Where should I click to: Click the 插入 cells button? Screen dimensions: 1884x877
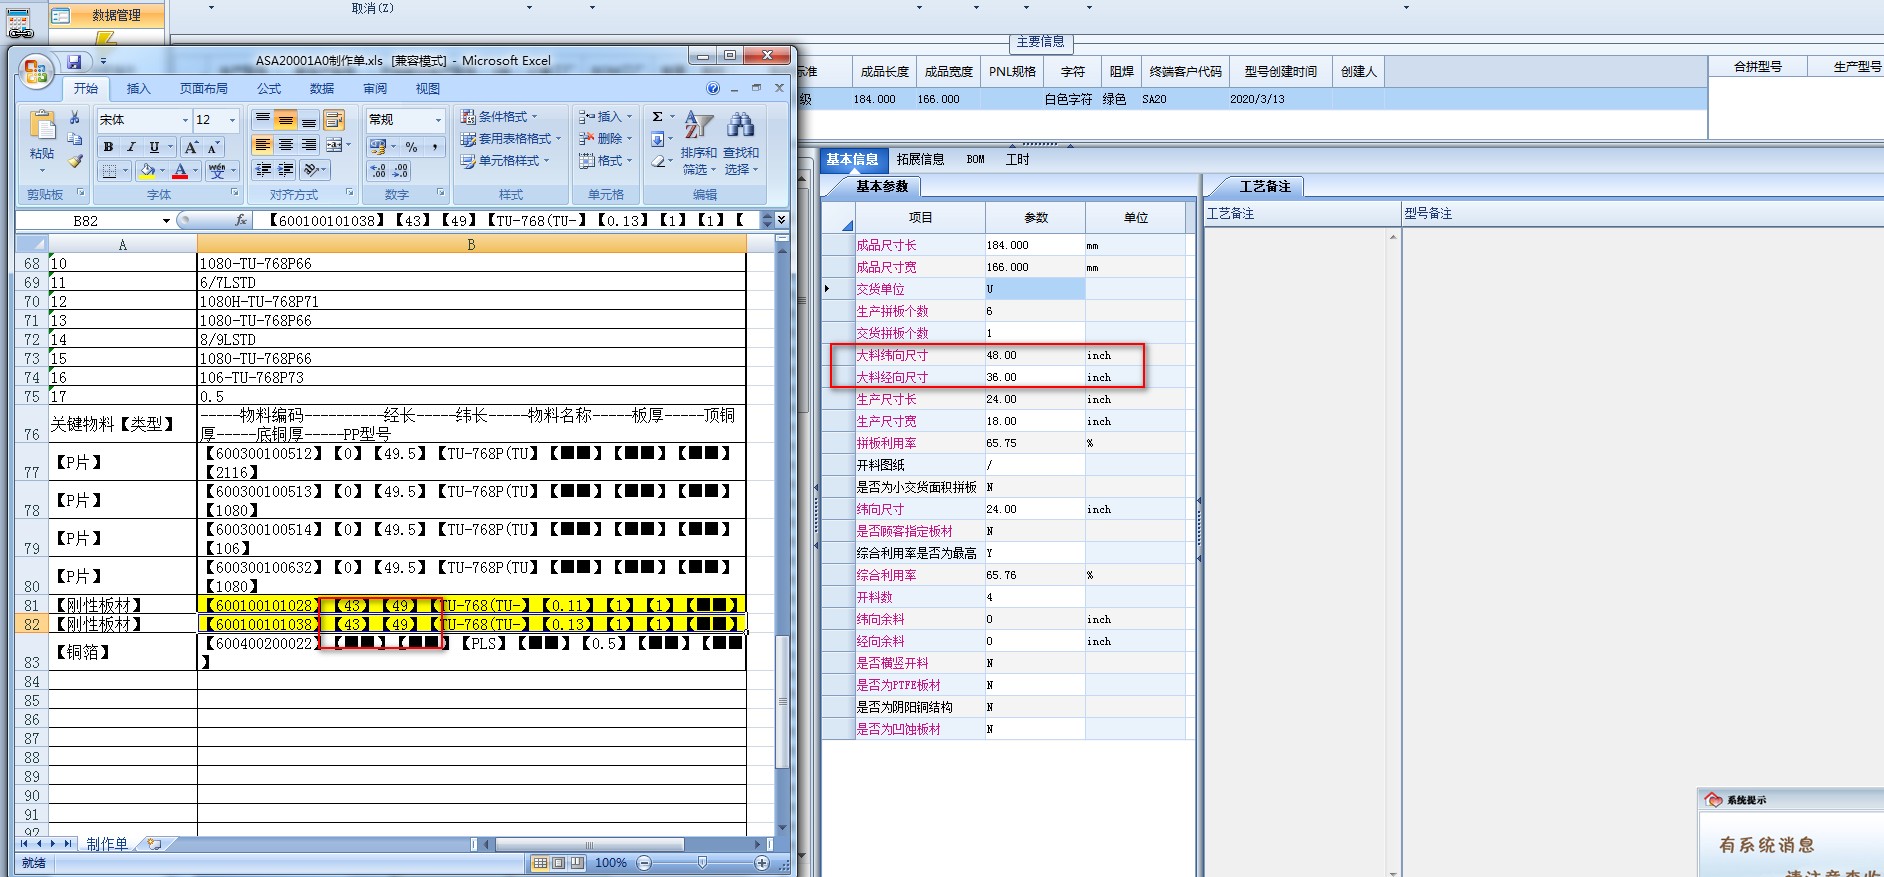point(606,117)
